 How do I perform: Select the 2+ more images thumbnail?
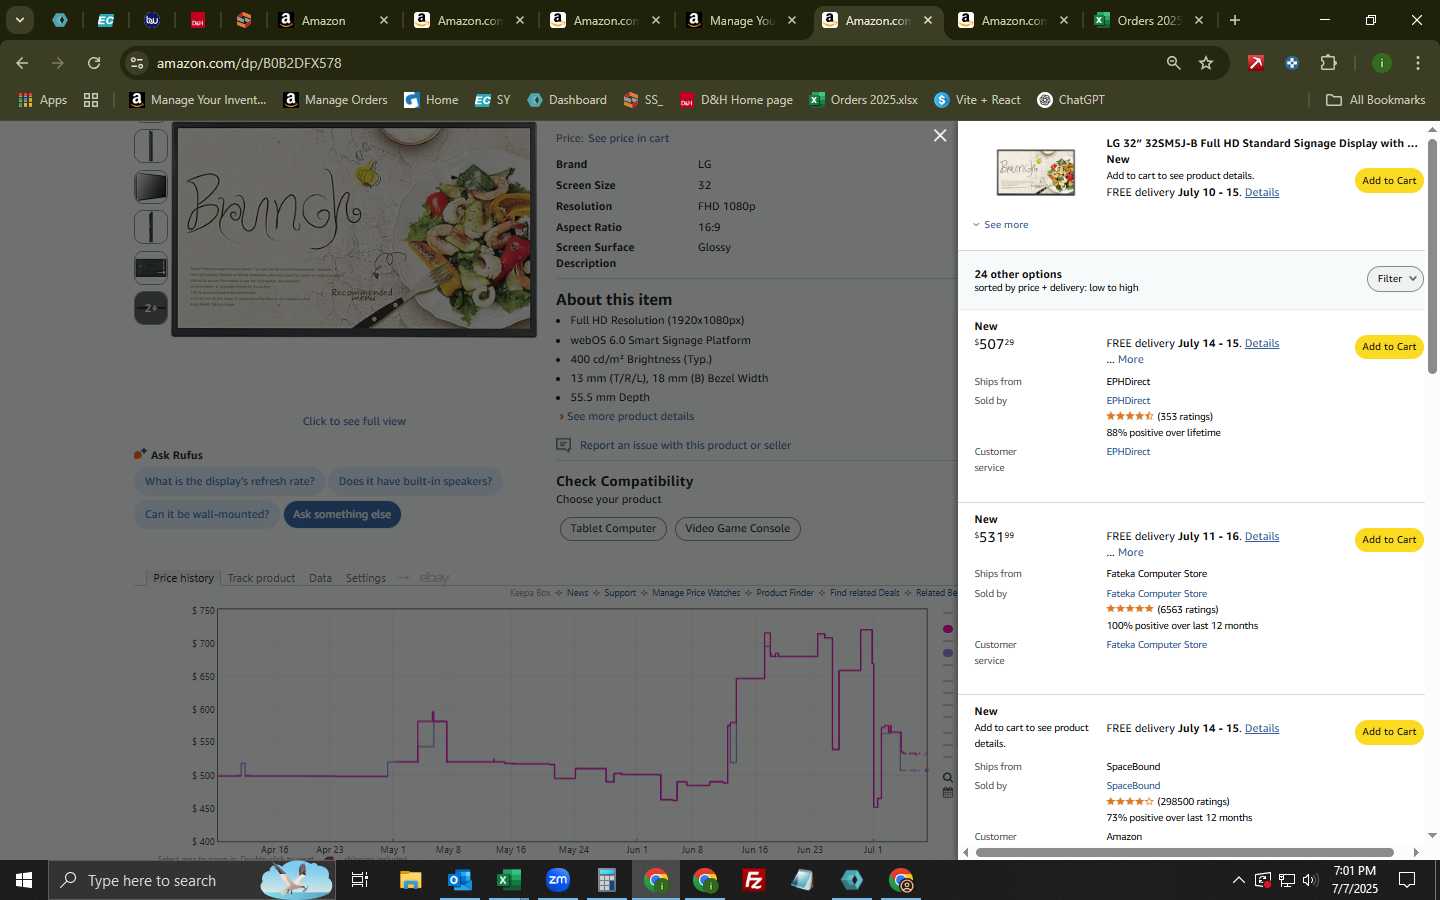coord(151,308)
